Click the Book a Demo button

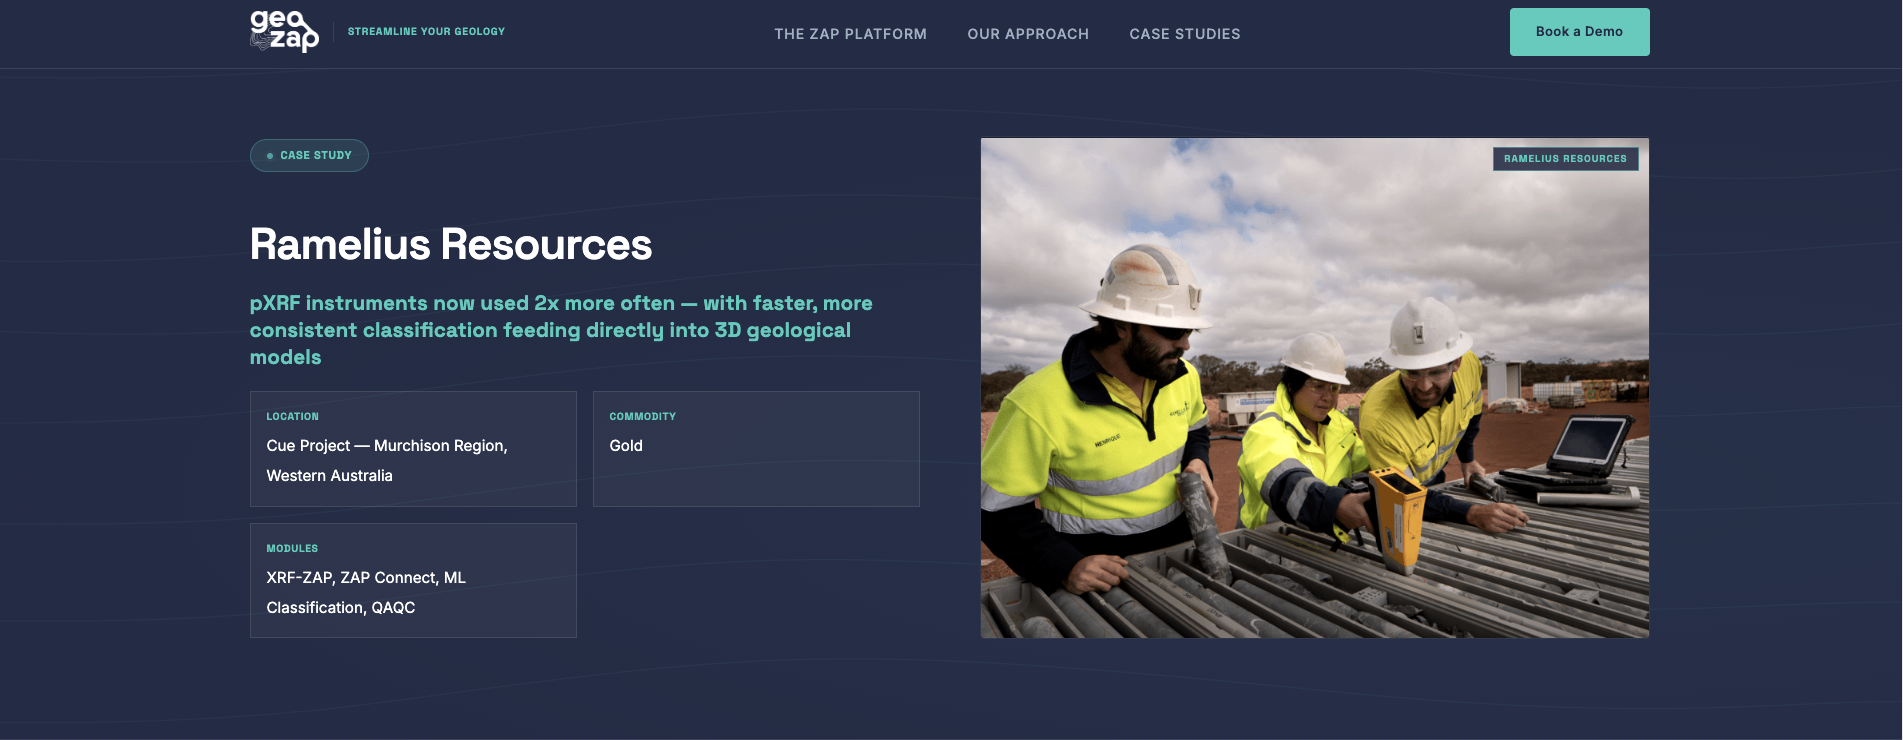click(1579, 32)
